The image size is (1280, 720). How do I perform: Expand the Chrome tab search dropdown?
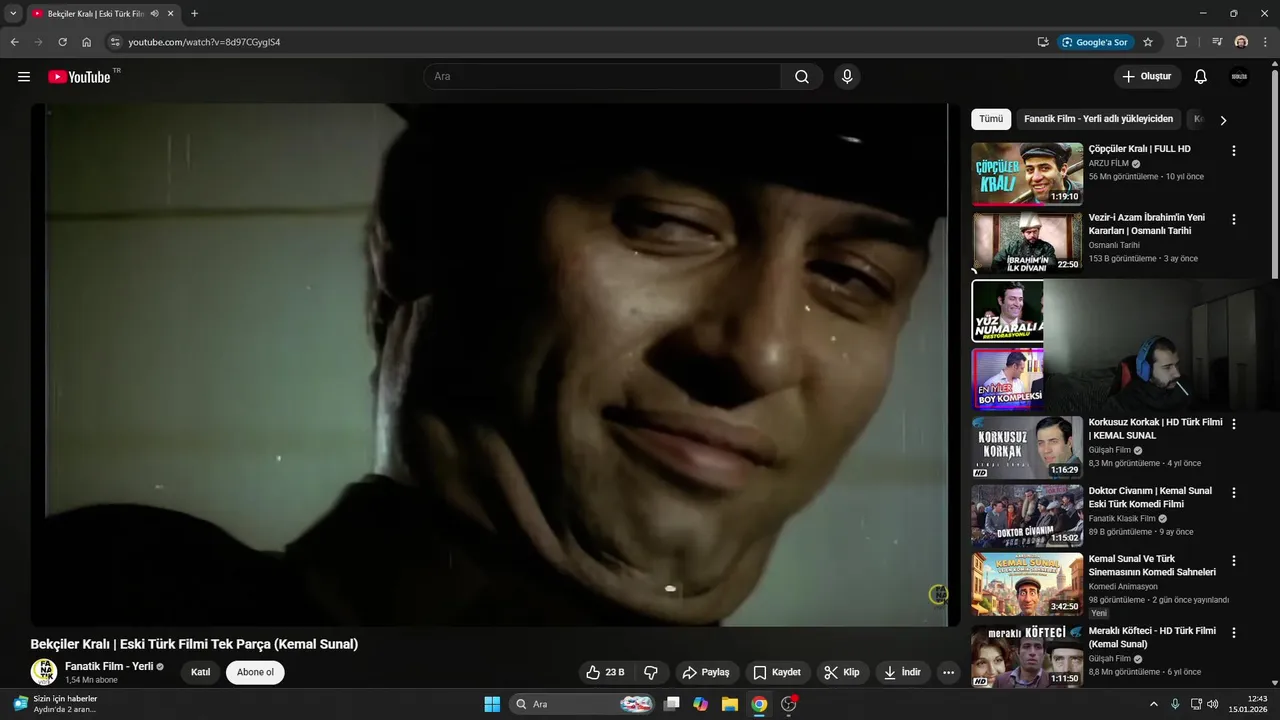click(x=13, y=14)
